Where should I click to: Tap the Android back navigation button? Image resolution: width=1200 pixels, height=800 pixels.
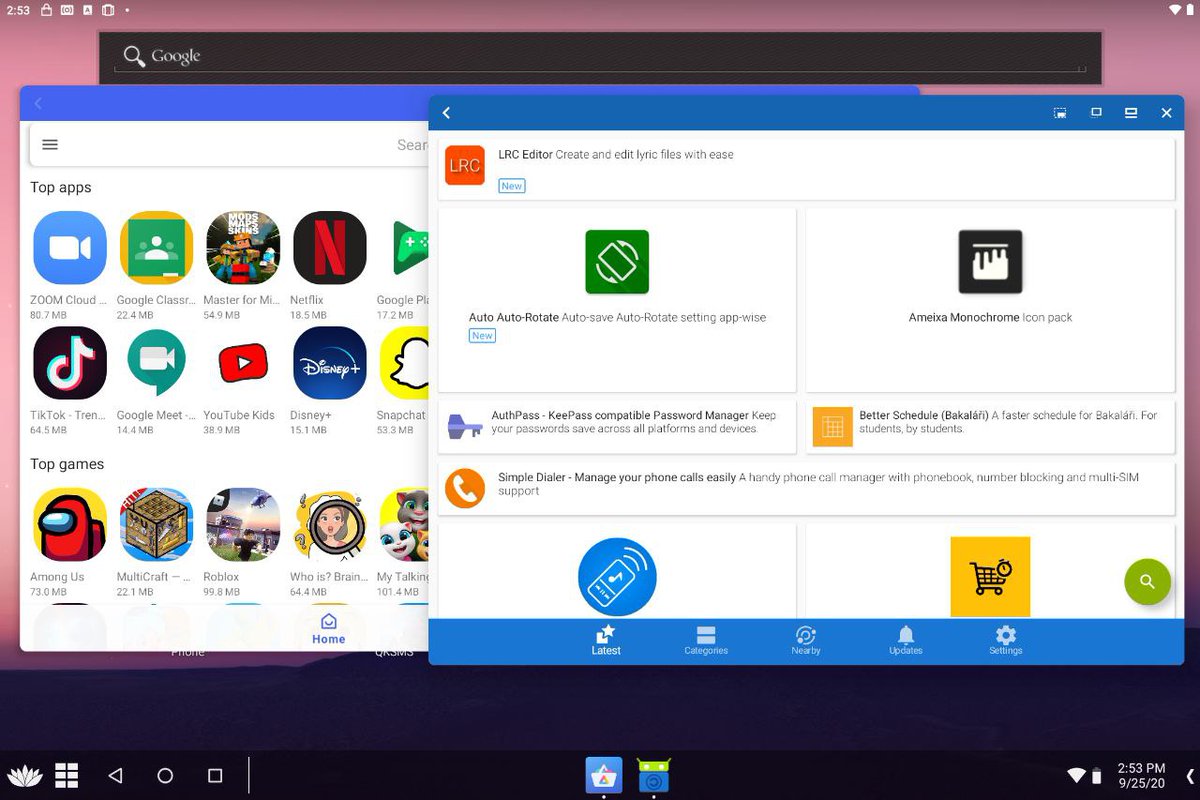115,775
